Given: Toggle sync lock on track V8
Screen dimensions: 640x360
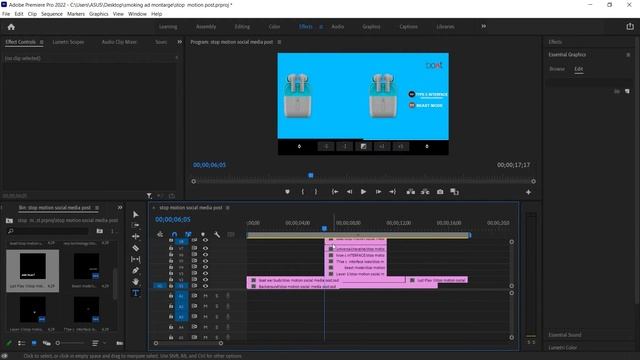Looking at the screenshot, I should (194, 240).
